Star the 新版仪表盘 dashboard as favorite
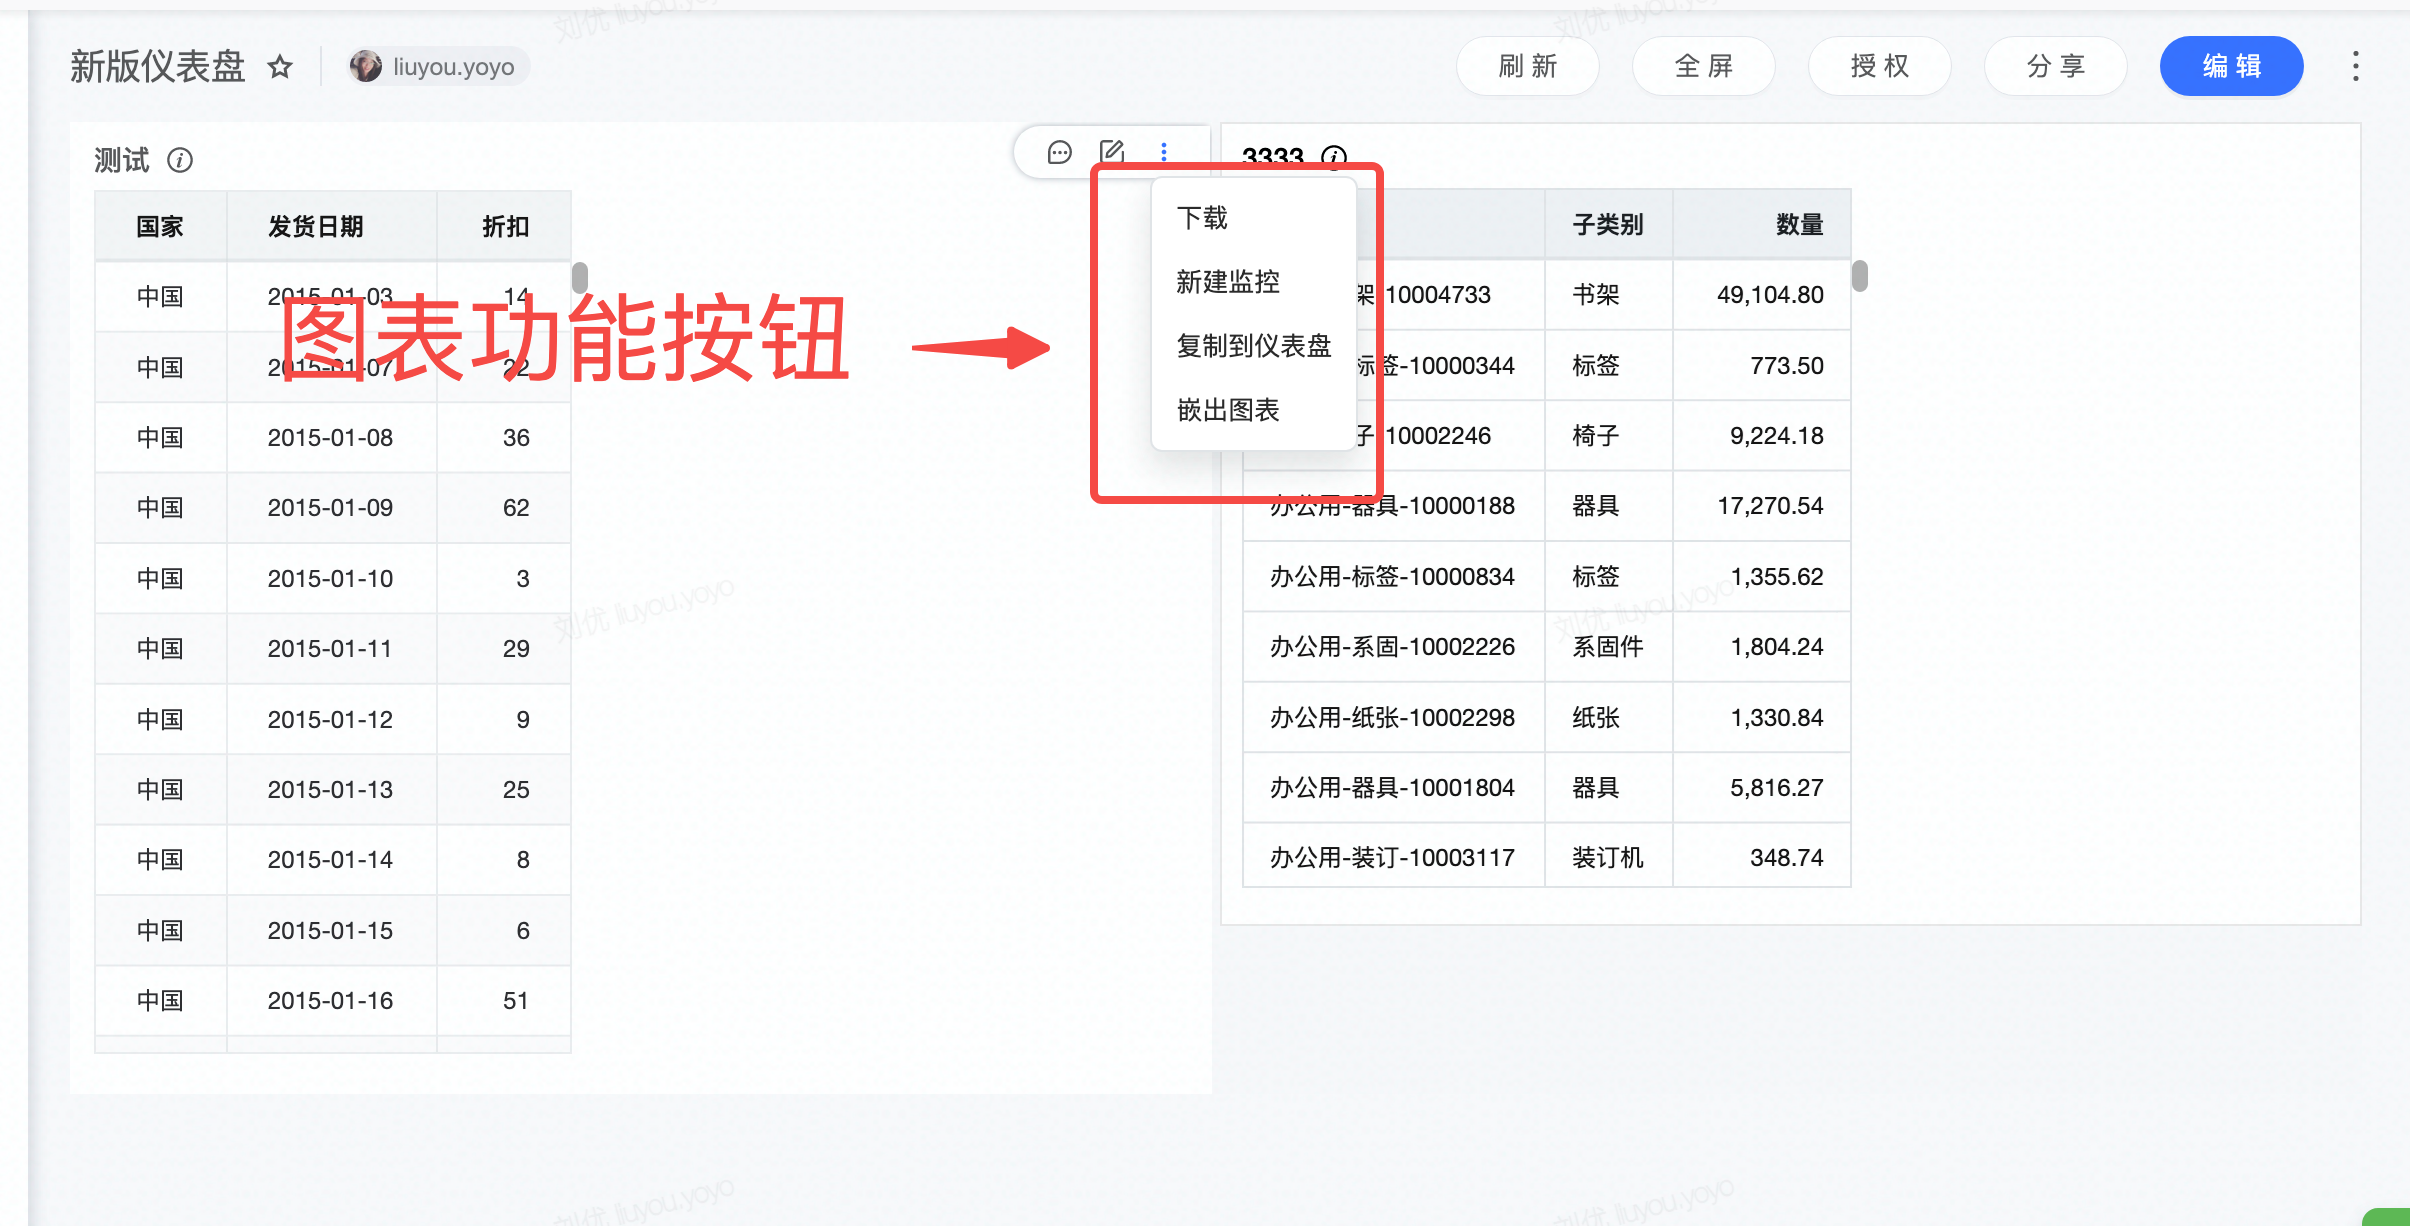 coord(280,67)
